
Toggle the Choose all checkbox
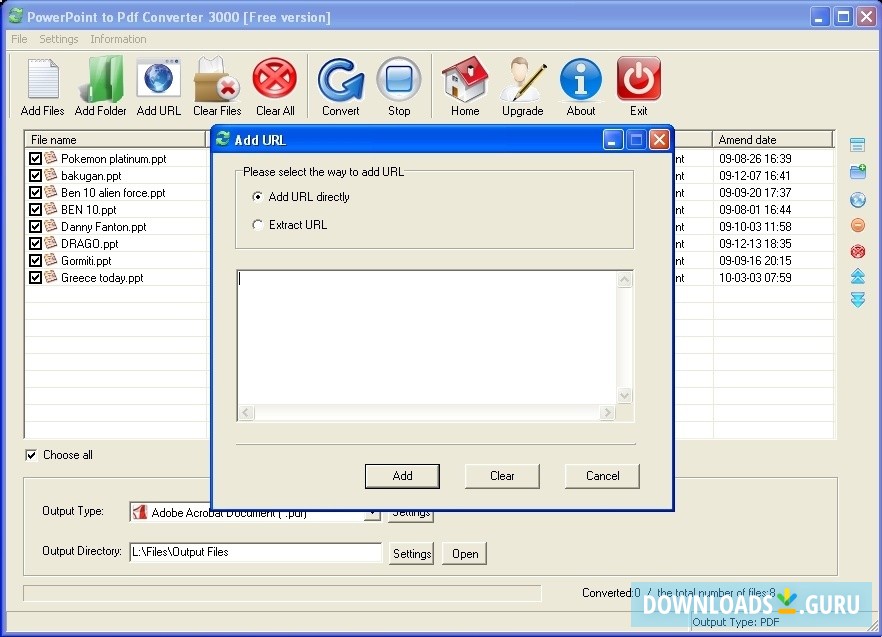(x=33, y=455)
